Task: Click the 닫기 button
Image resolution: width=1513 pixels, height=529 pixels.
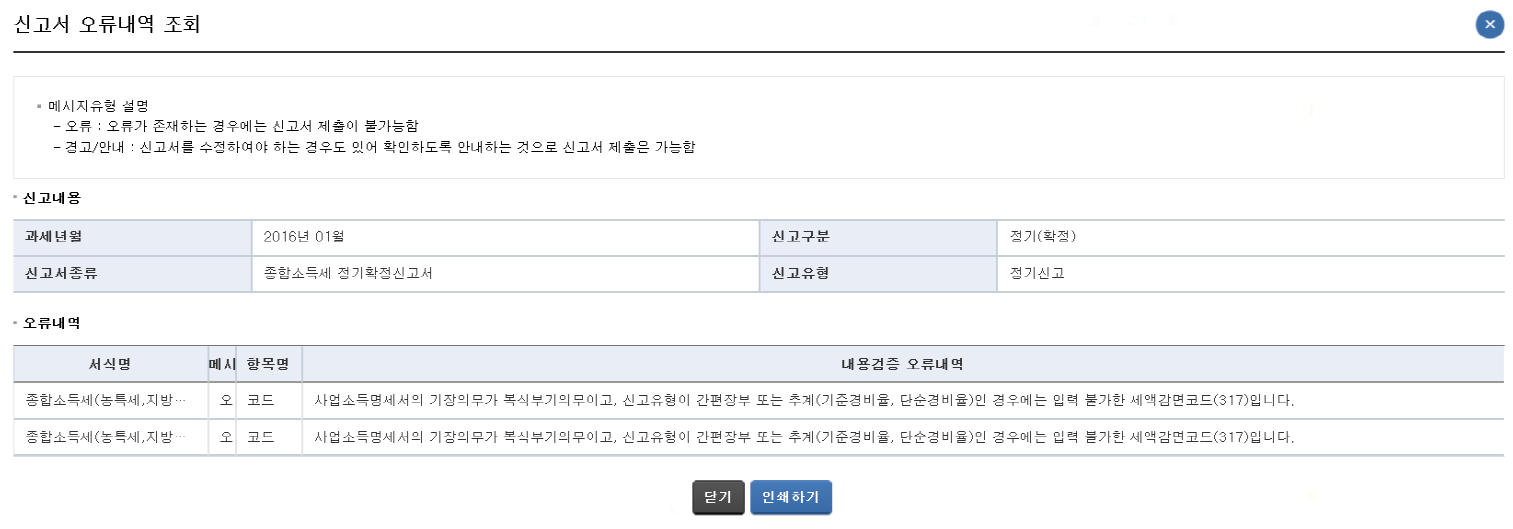Action: click(x=718, y=497)
